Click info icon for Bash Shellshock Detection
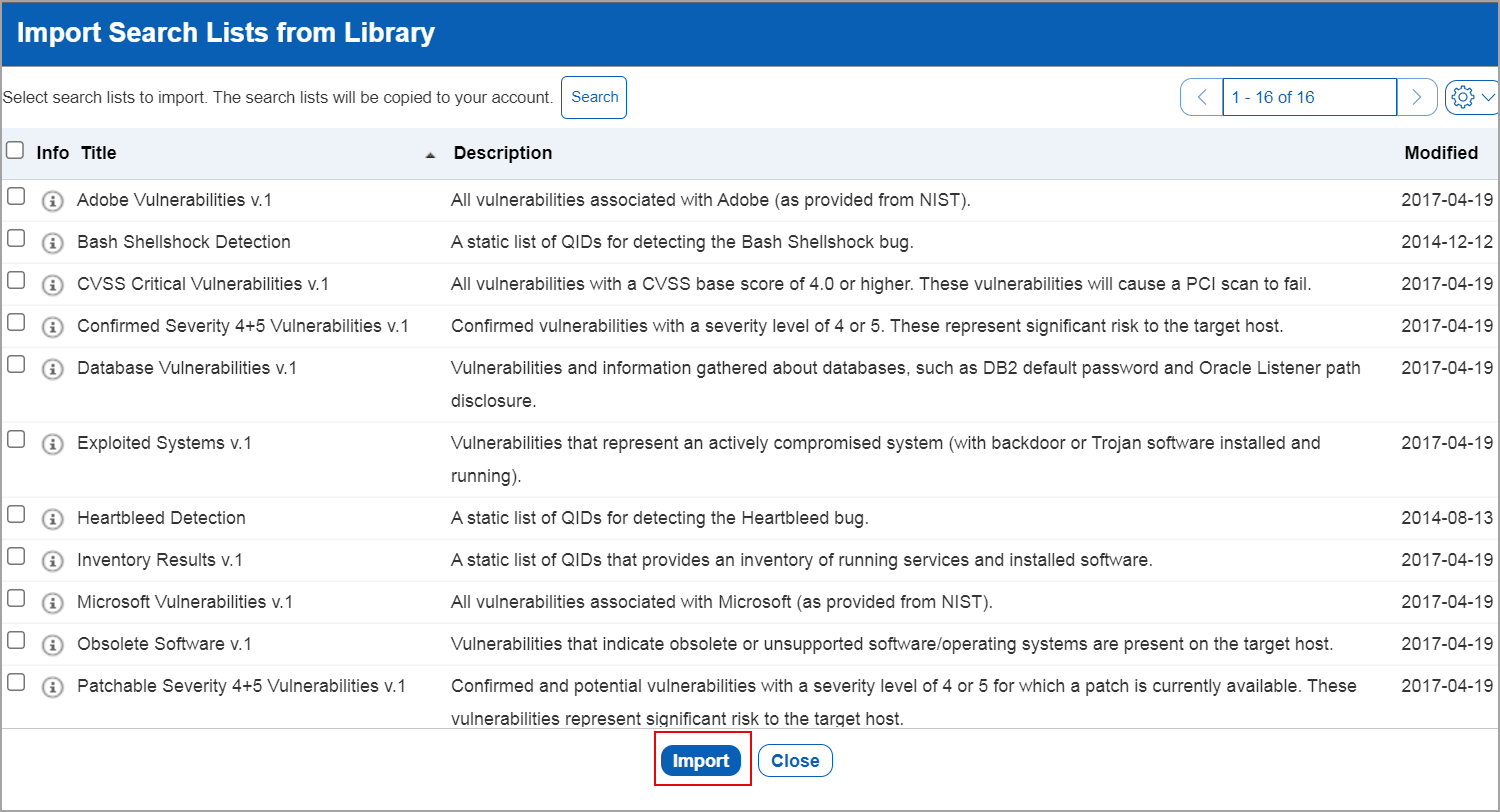The height and width of the screenshot is (812, 1500). pyautogui.click(x=52, y=243)
